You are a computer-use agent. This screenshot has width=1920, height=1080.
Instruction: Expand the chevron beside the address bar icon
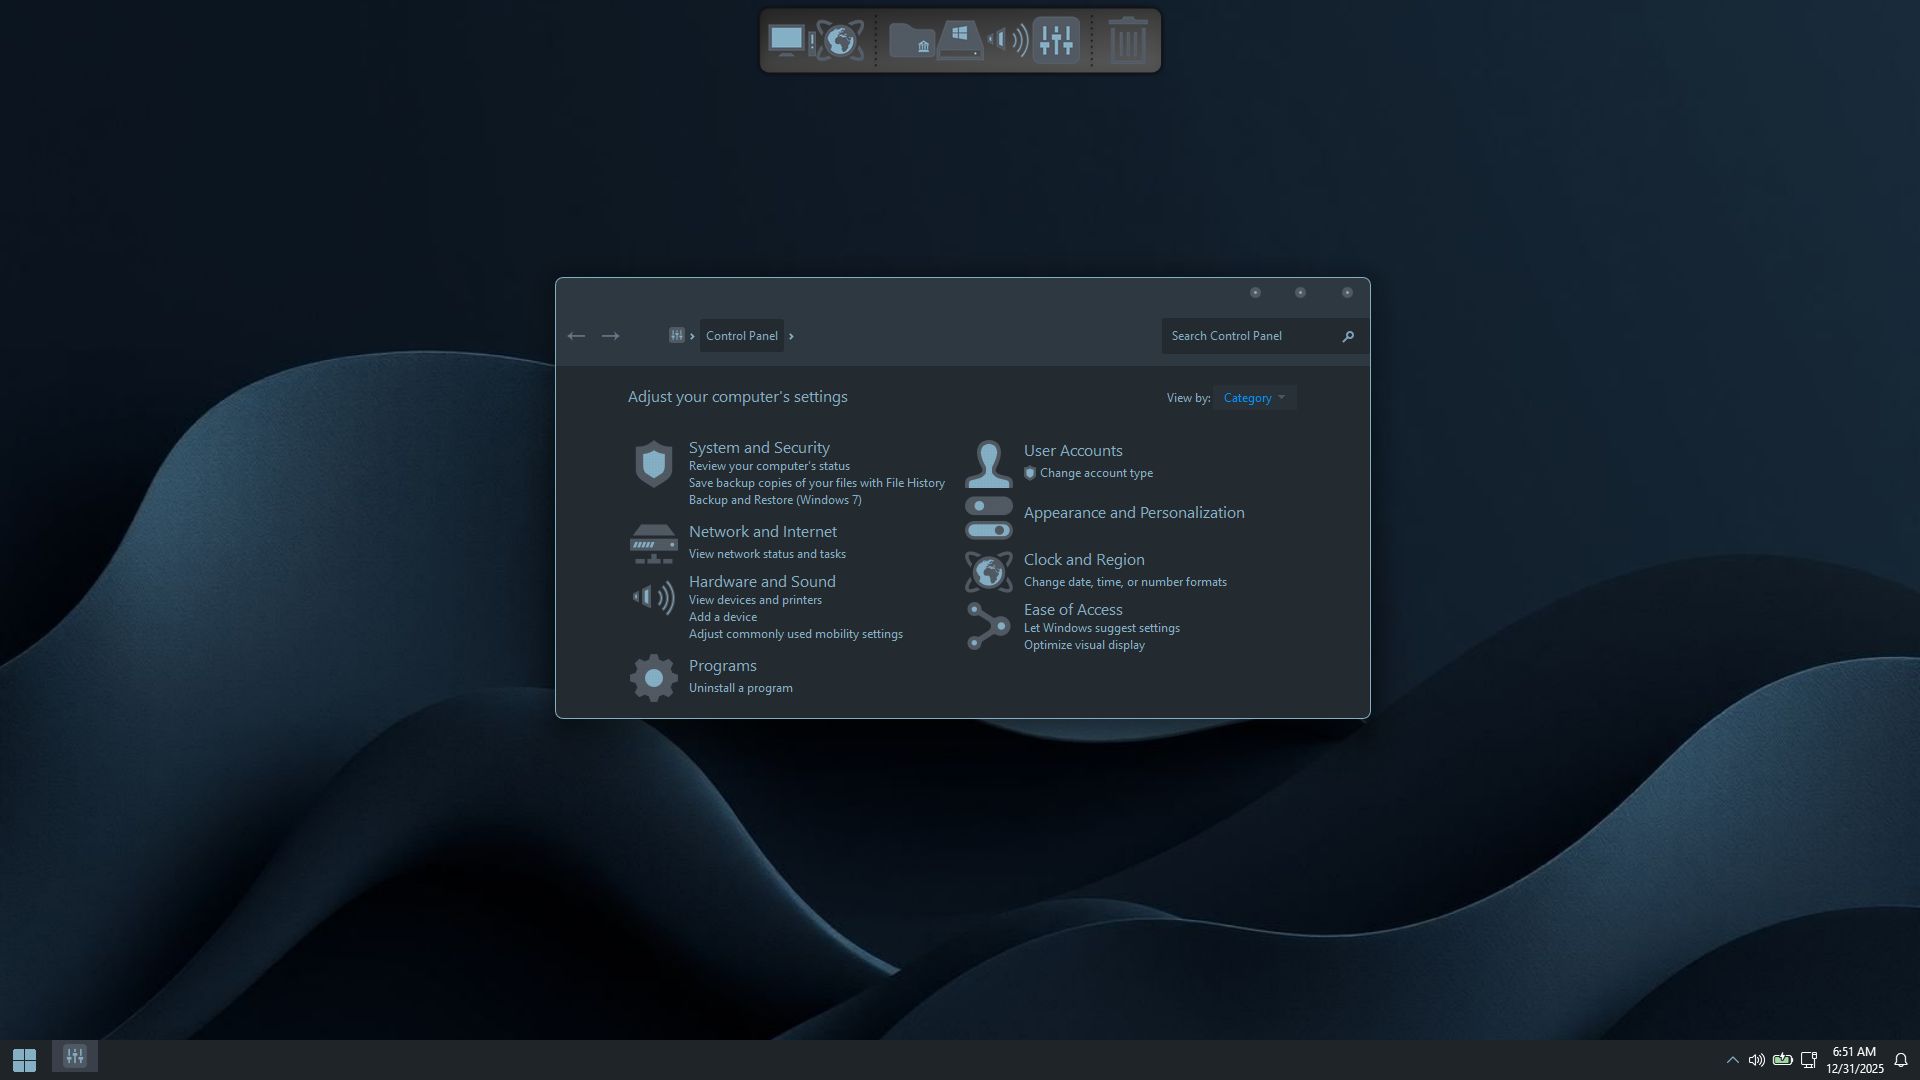692,336
